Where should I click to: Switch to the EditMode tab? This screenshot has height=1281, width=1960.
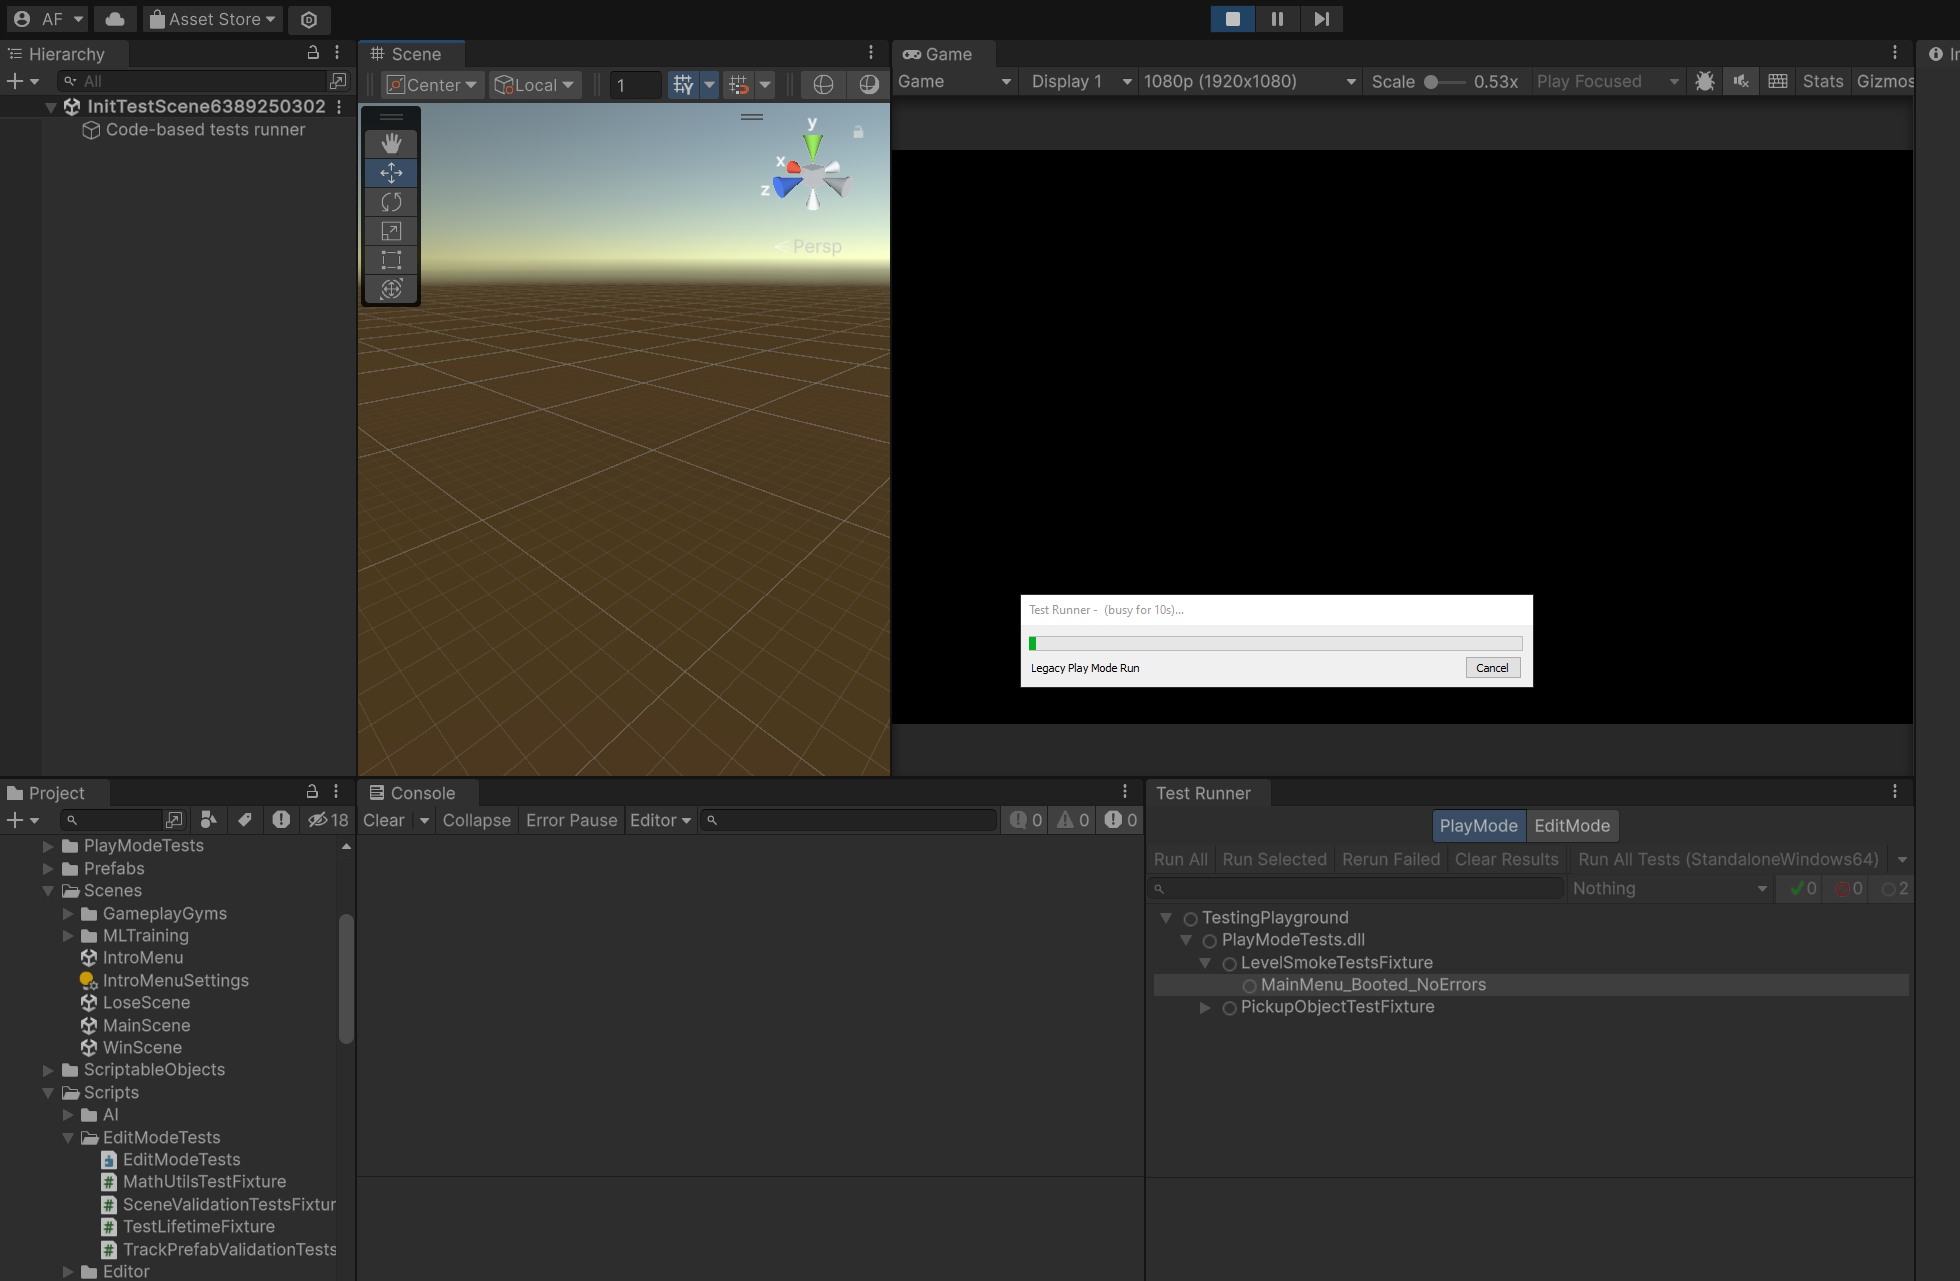click(x=1572, y=826)
